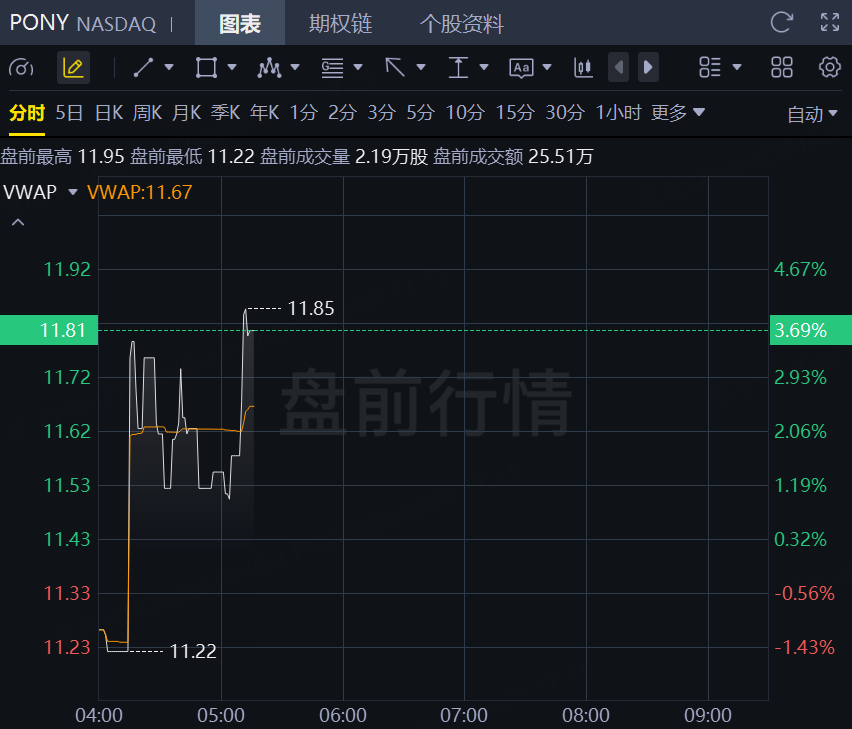Open chart settings gear
The image size is (852, 729).
point(829,67)
